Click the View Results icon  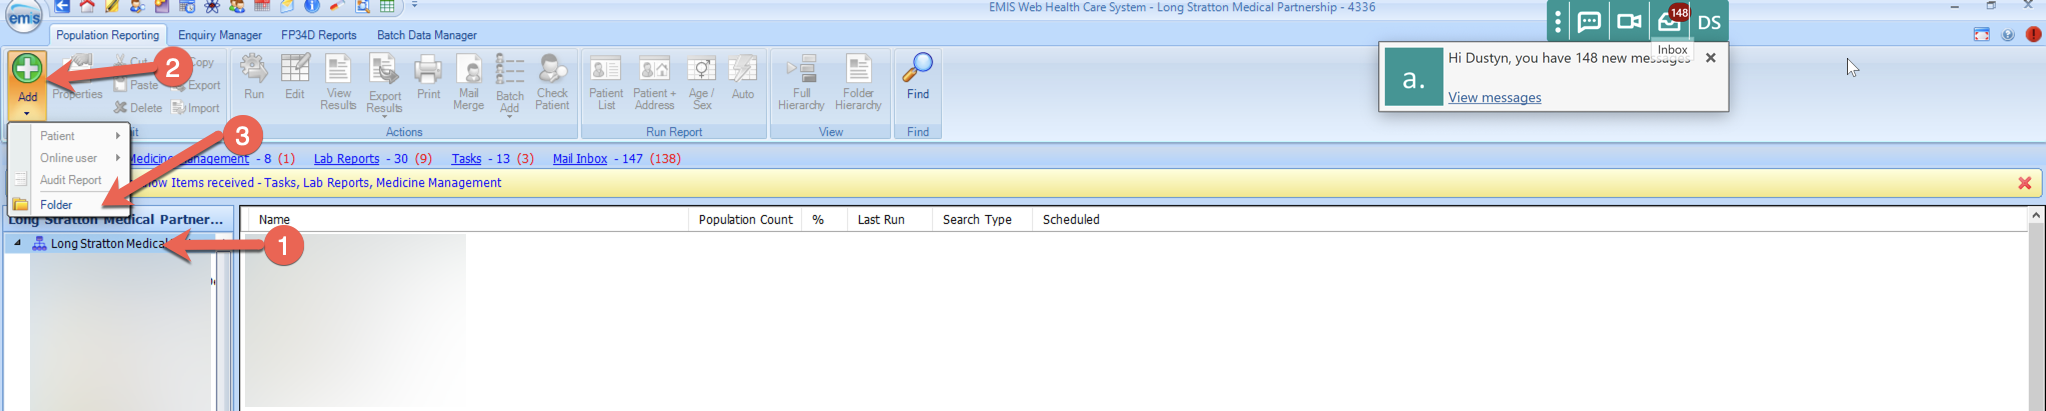pos(338,69)
